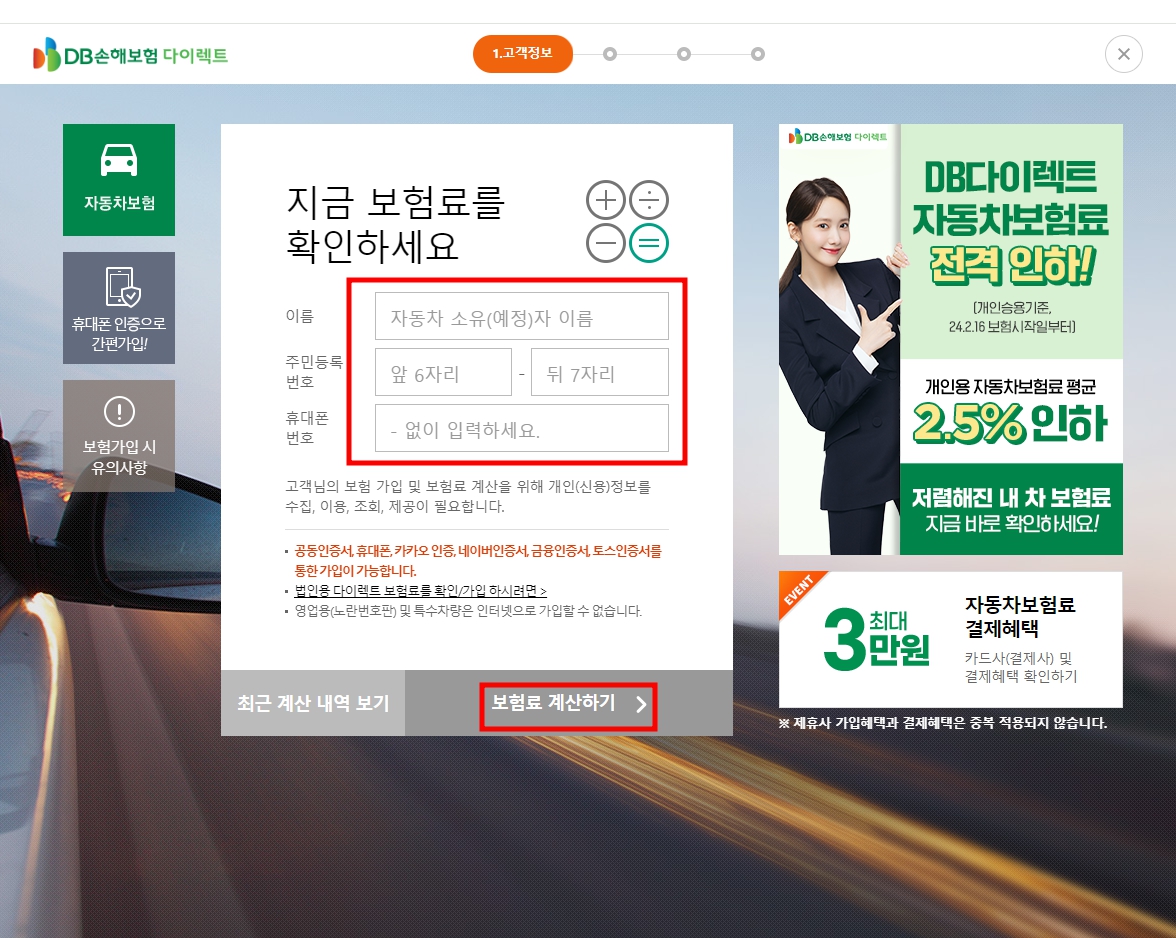Open the 자동차보험 car icon tile
Viewport: 1176px width, 938px height.
coord(118,180)
